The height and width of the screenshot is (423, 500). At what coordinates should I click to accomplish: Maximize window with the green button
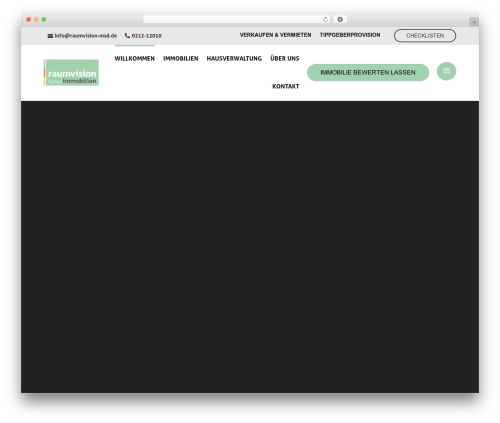(44, 19)
